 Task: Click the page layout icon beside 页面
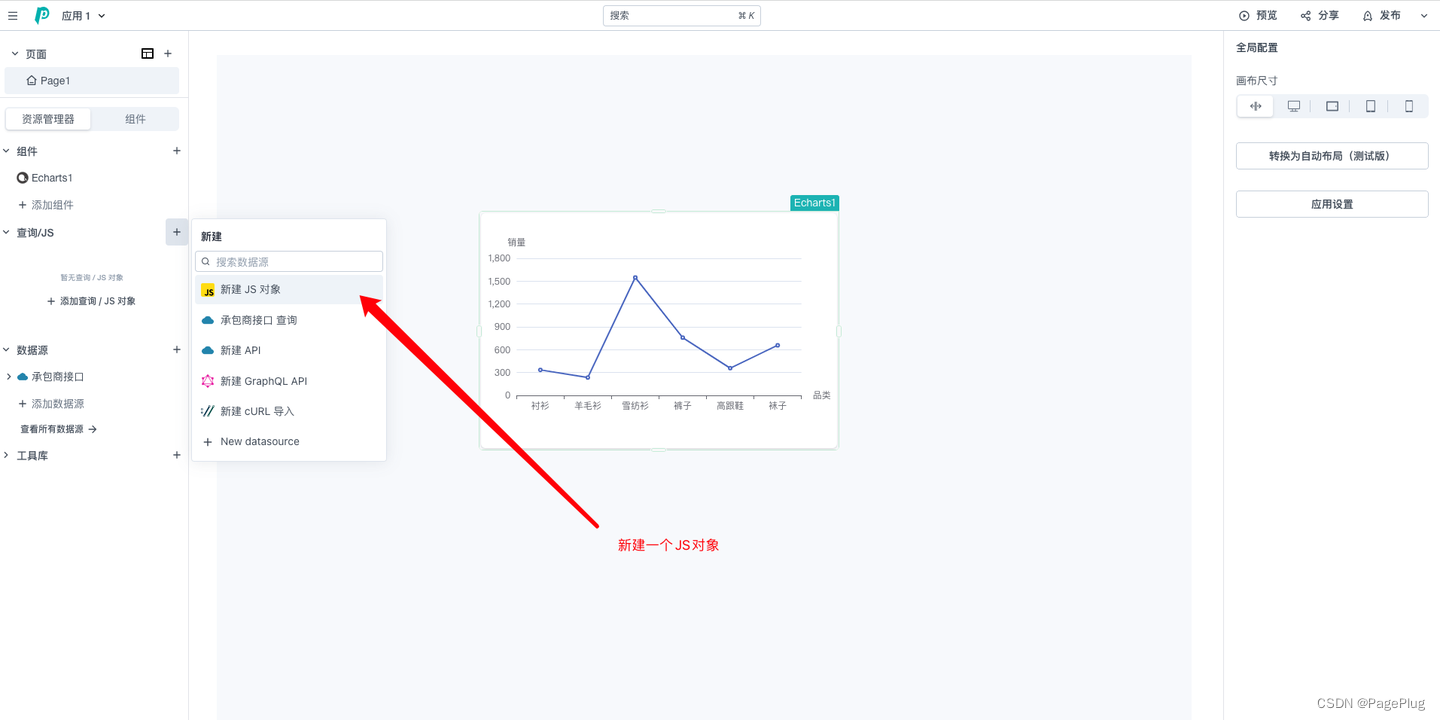[x=147, y=52]
